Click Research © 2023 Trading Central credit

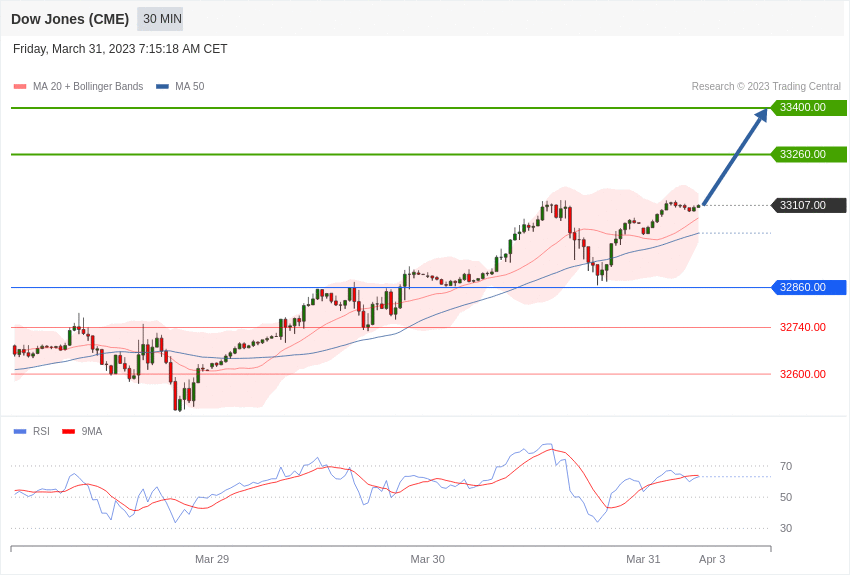tap(766, 86)
